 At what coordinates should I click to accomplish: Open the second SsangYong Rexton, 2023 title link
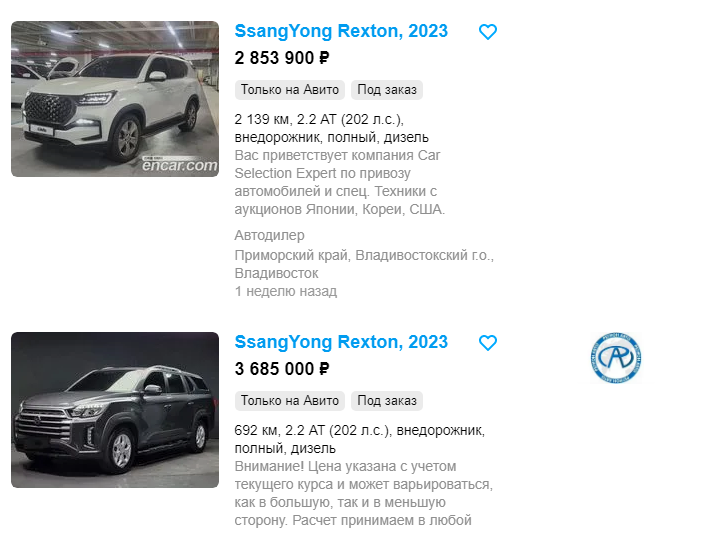coord(341,342)
